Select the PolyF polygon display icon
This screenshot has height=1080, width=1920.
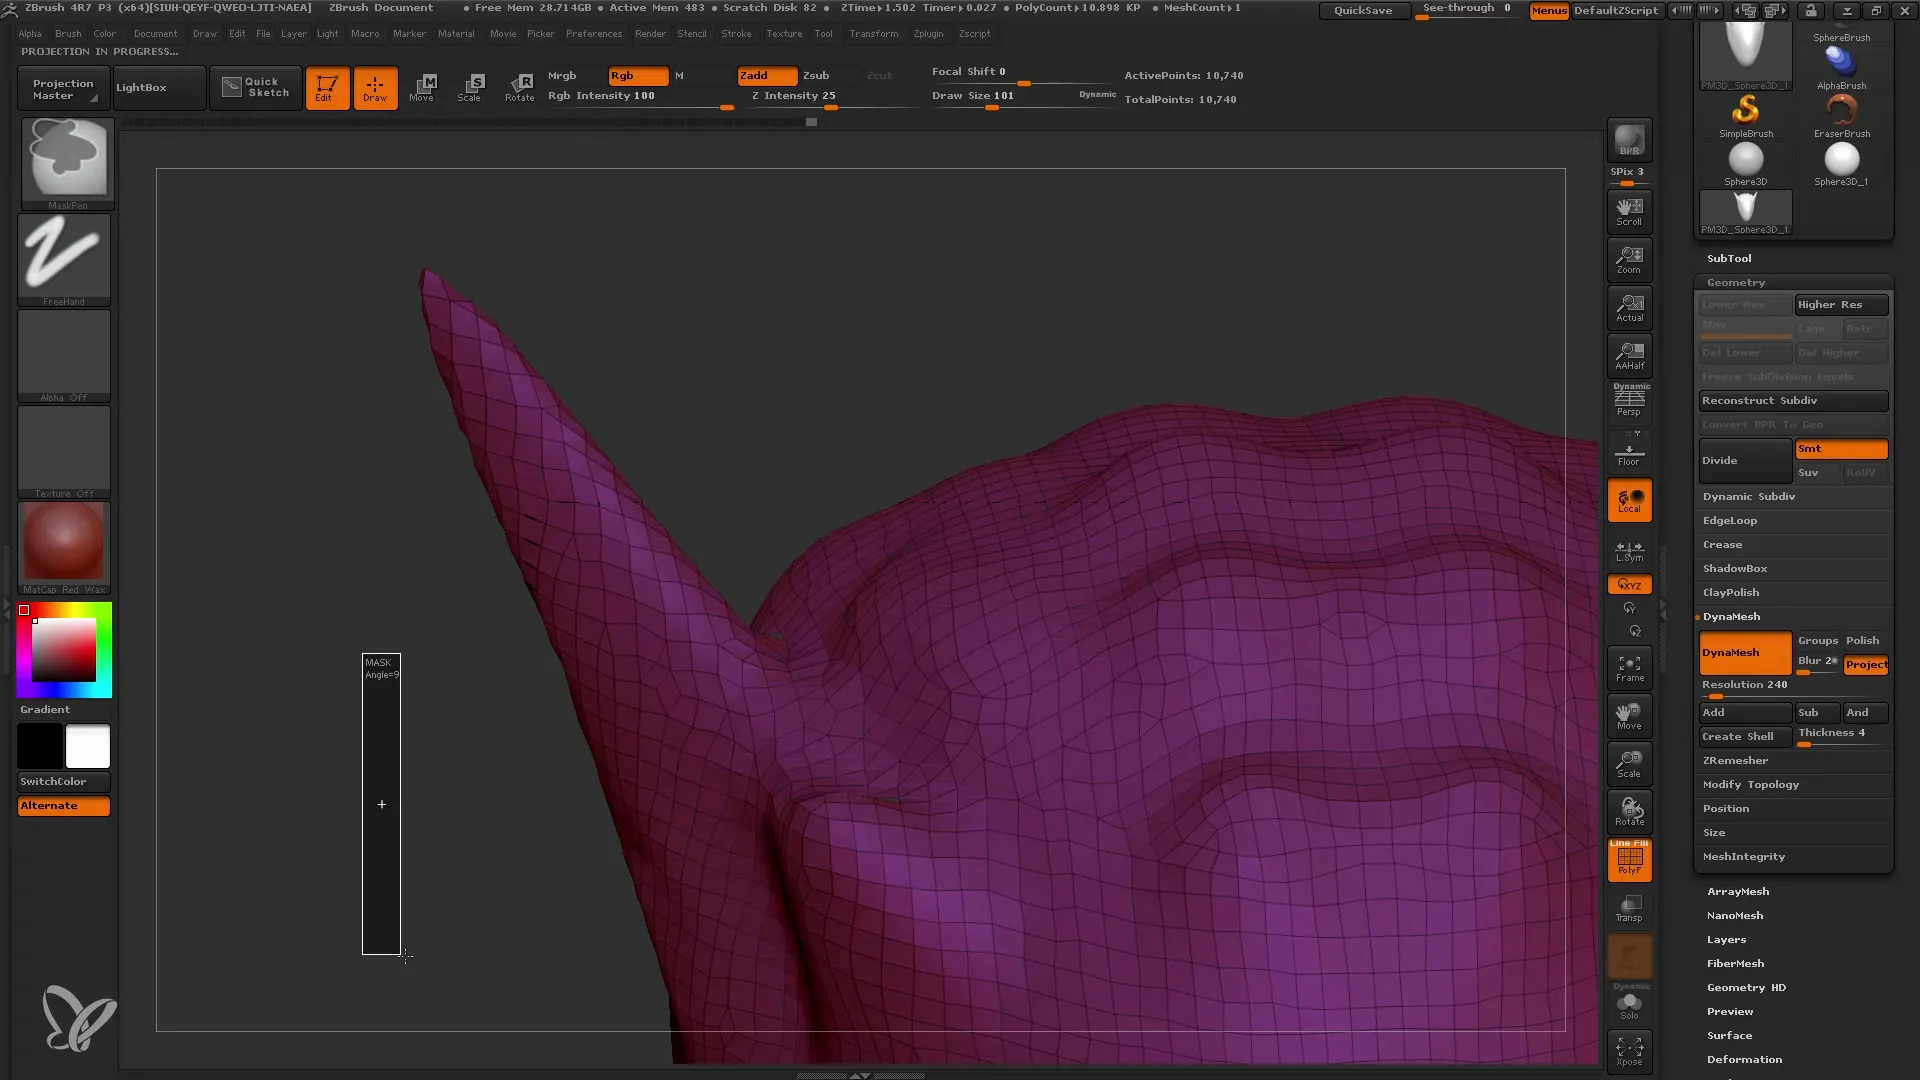coord(1630,860)
